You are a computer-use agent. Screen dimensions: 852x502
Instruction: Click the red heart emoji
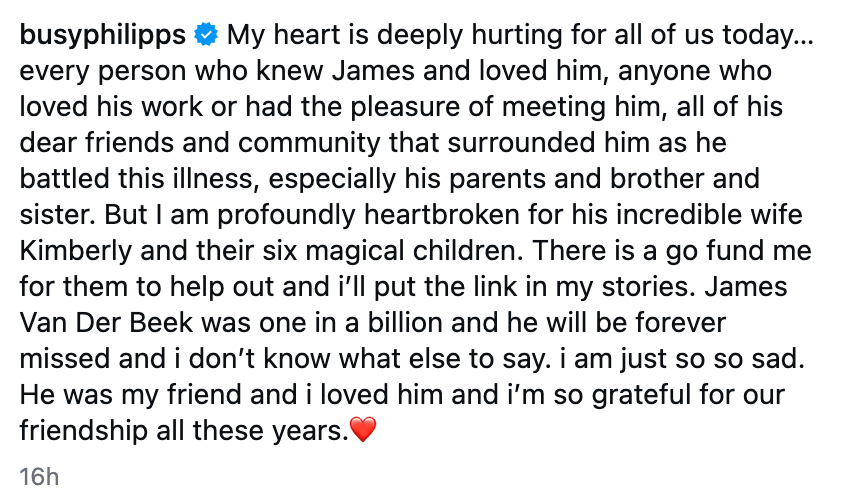tap(364, 432)
